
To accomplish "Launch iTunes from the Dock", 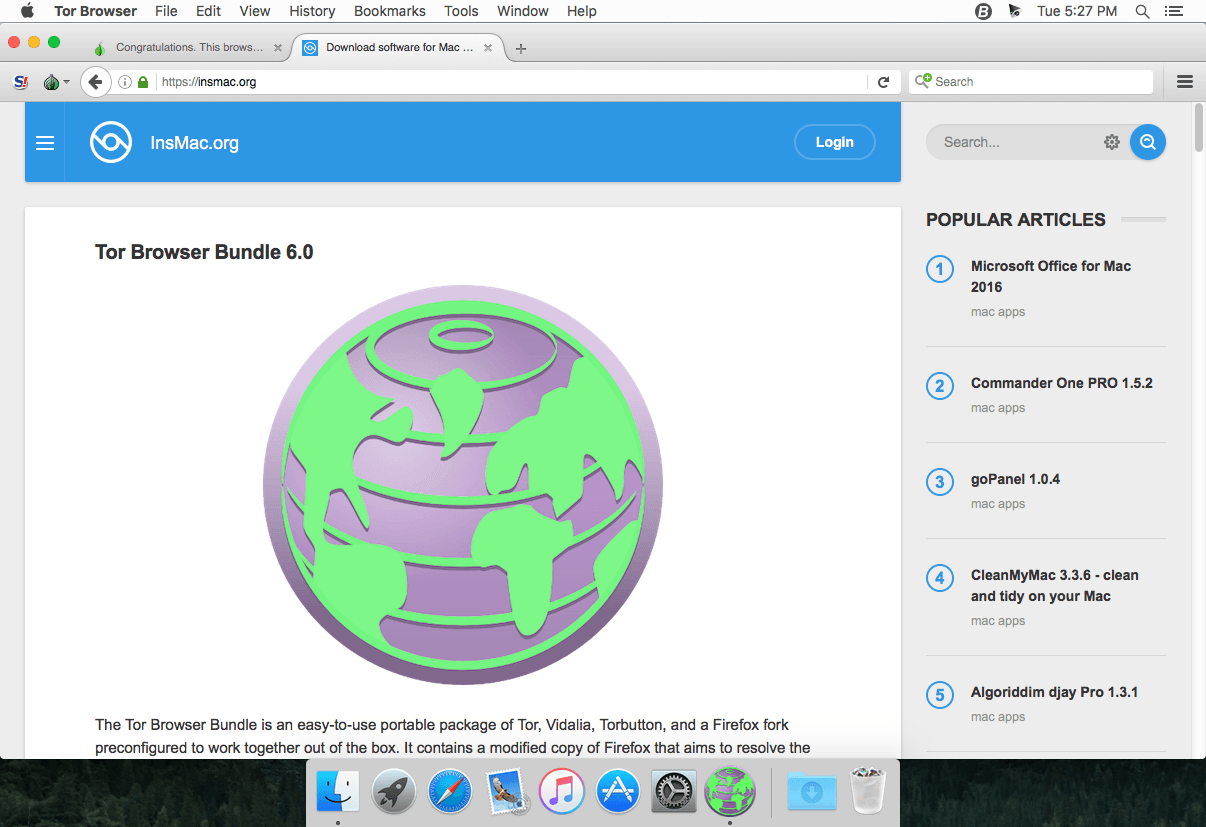I will (562, 792).
